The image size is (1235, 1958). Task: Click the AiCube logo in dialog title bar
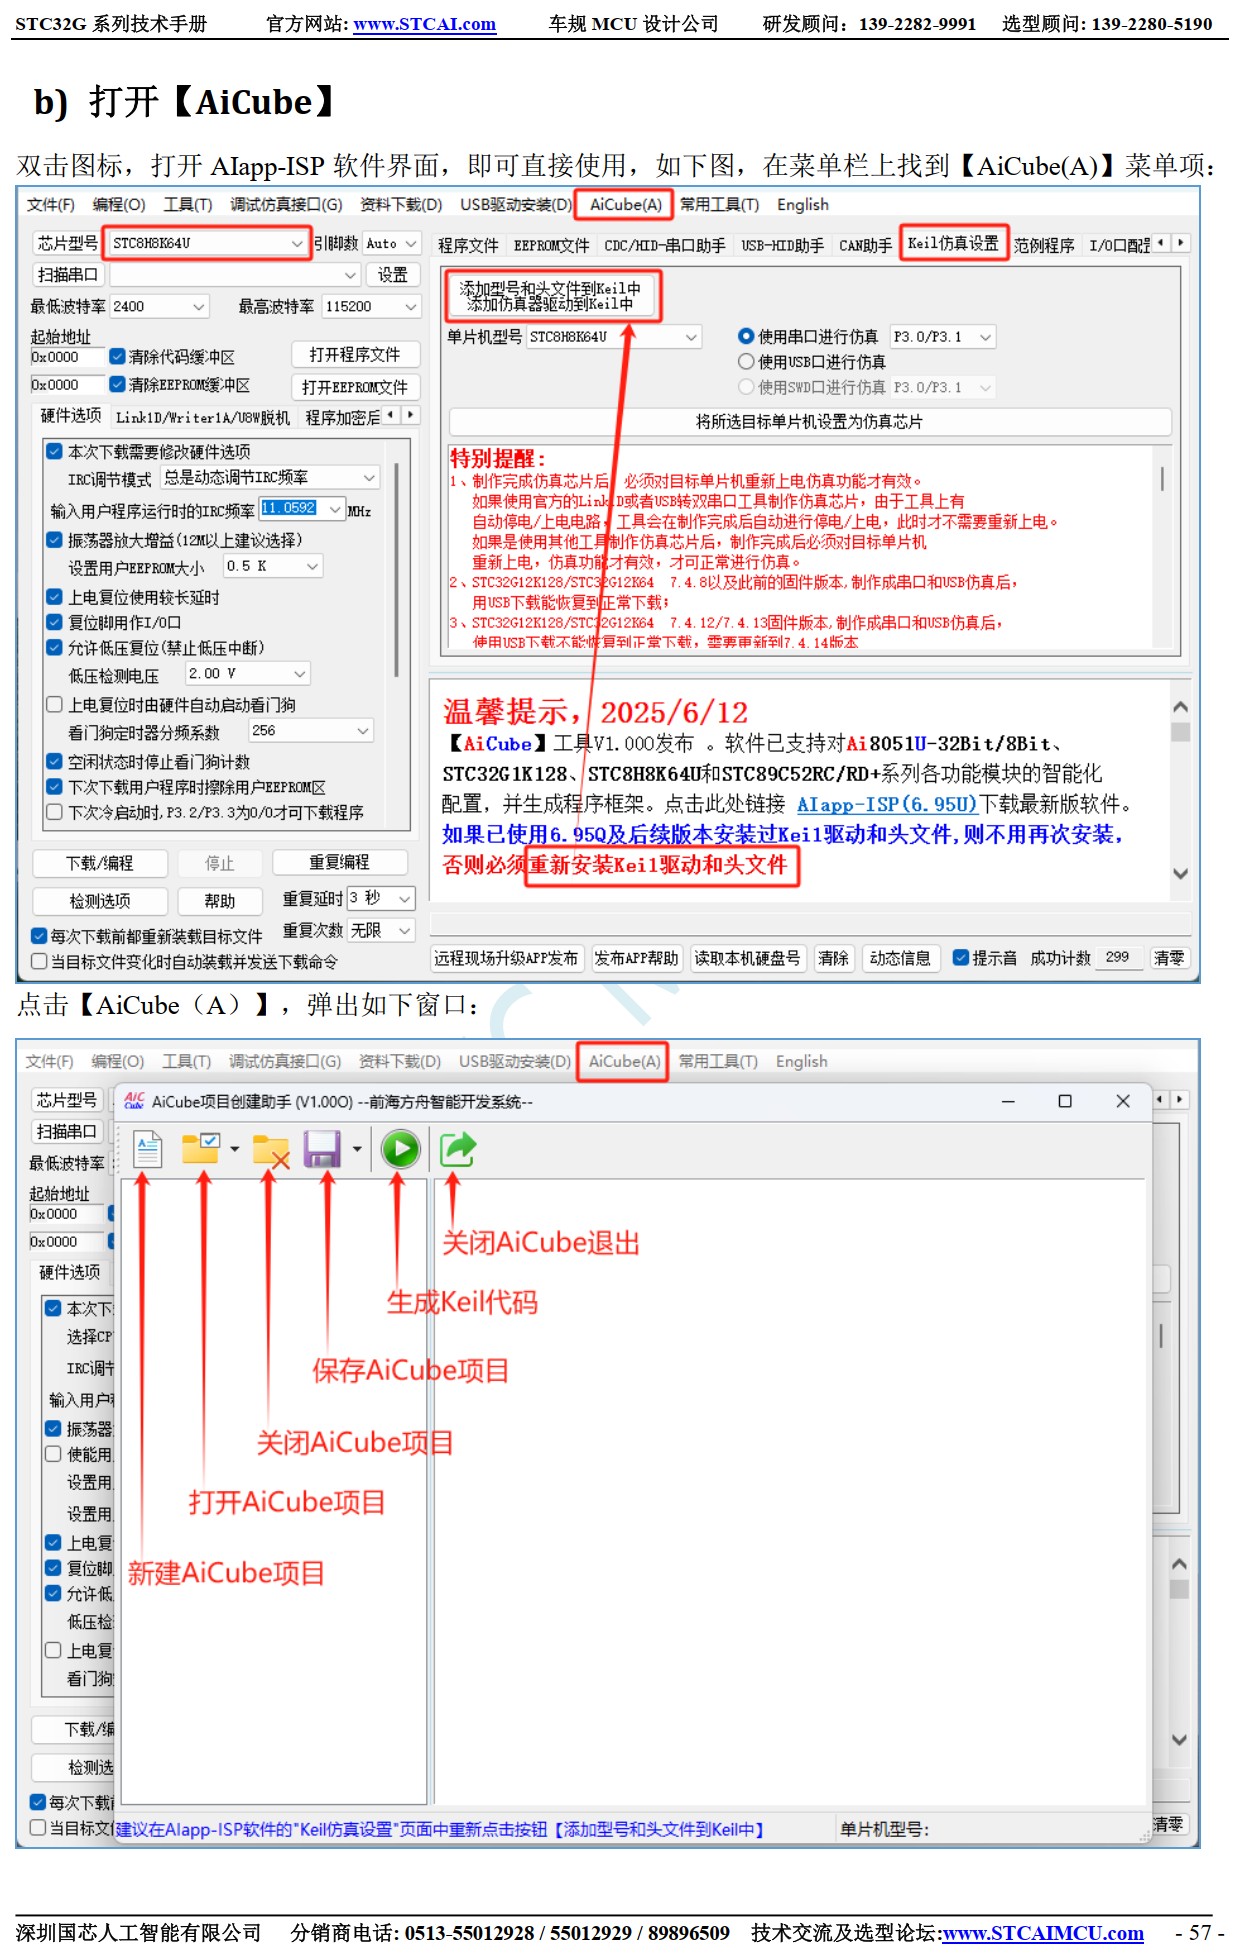click(x=134, y=1101)
